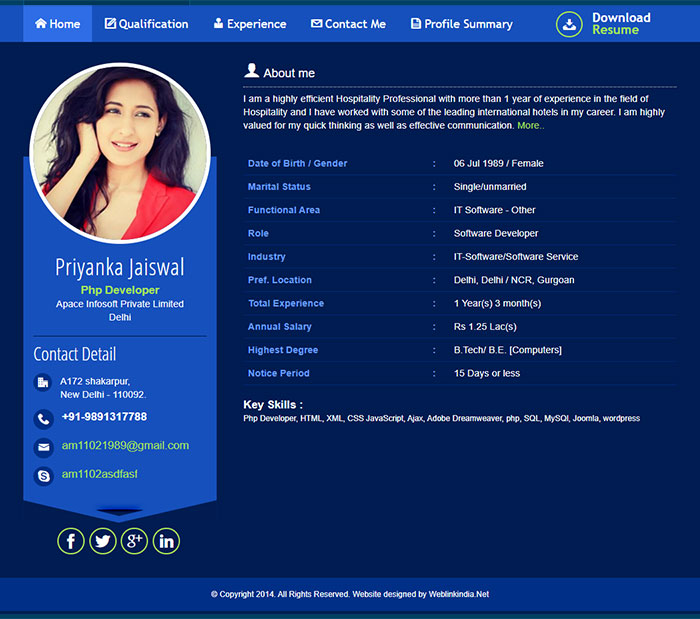The image size is (700, 619).
Task: Click the Facebook social icon
Action: click(71, 541)
